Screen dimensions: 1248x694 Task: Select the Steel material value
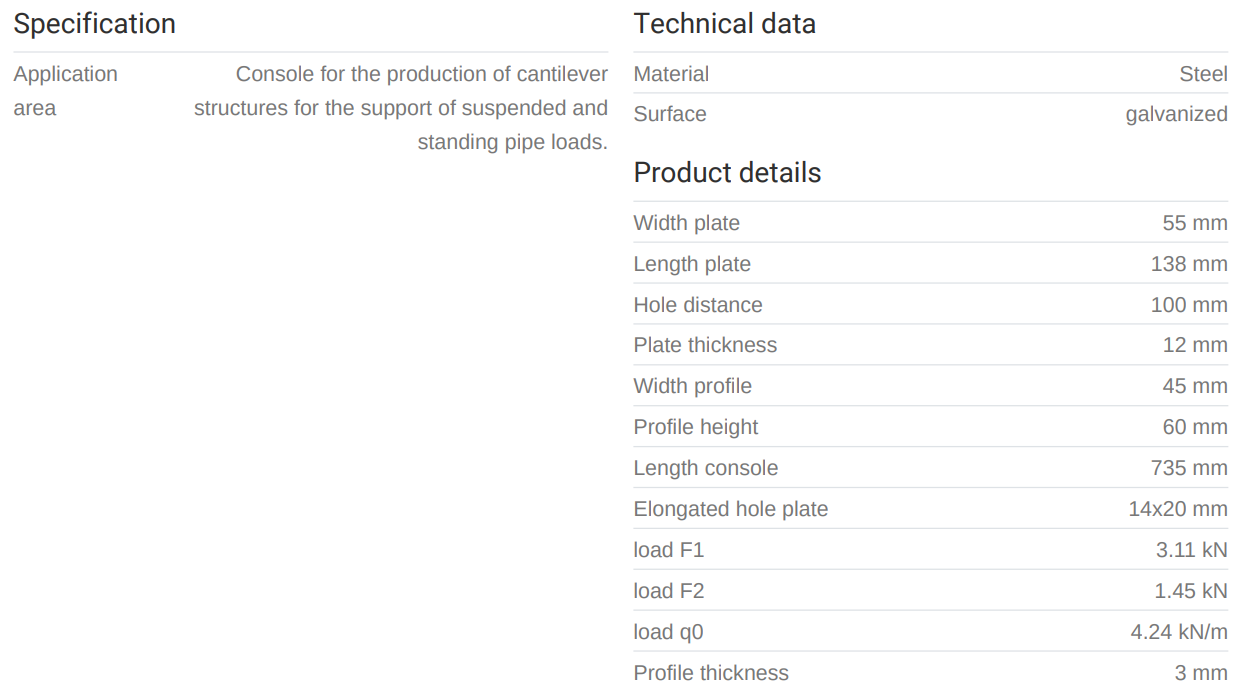tap(1203, 74)
